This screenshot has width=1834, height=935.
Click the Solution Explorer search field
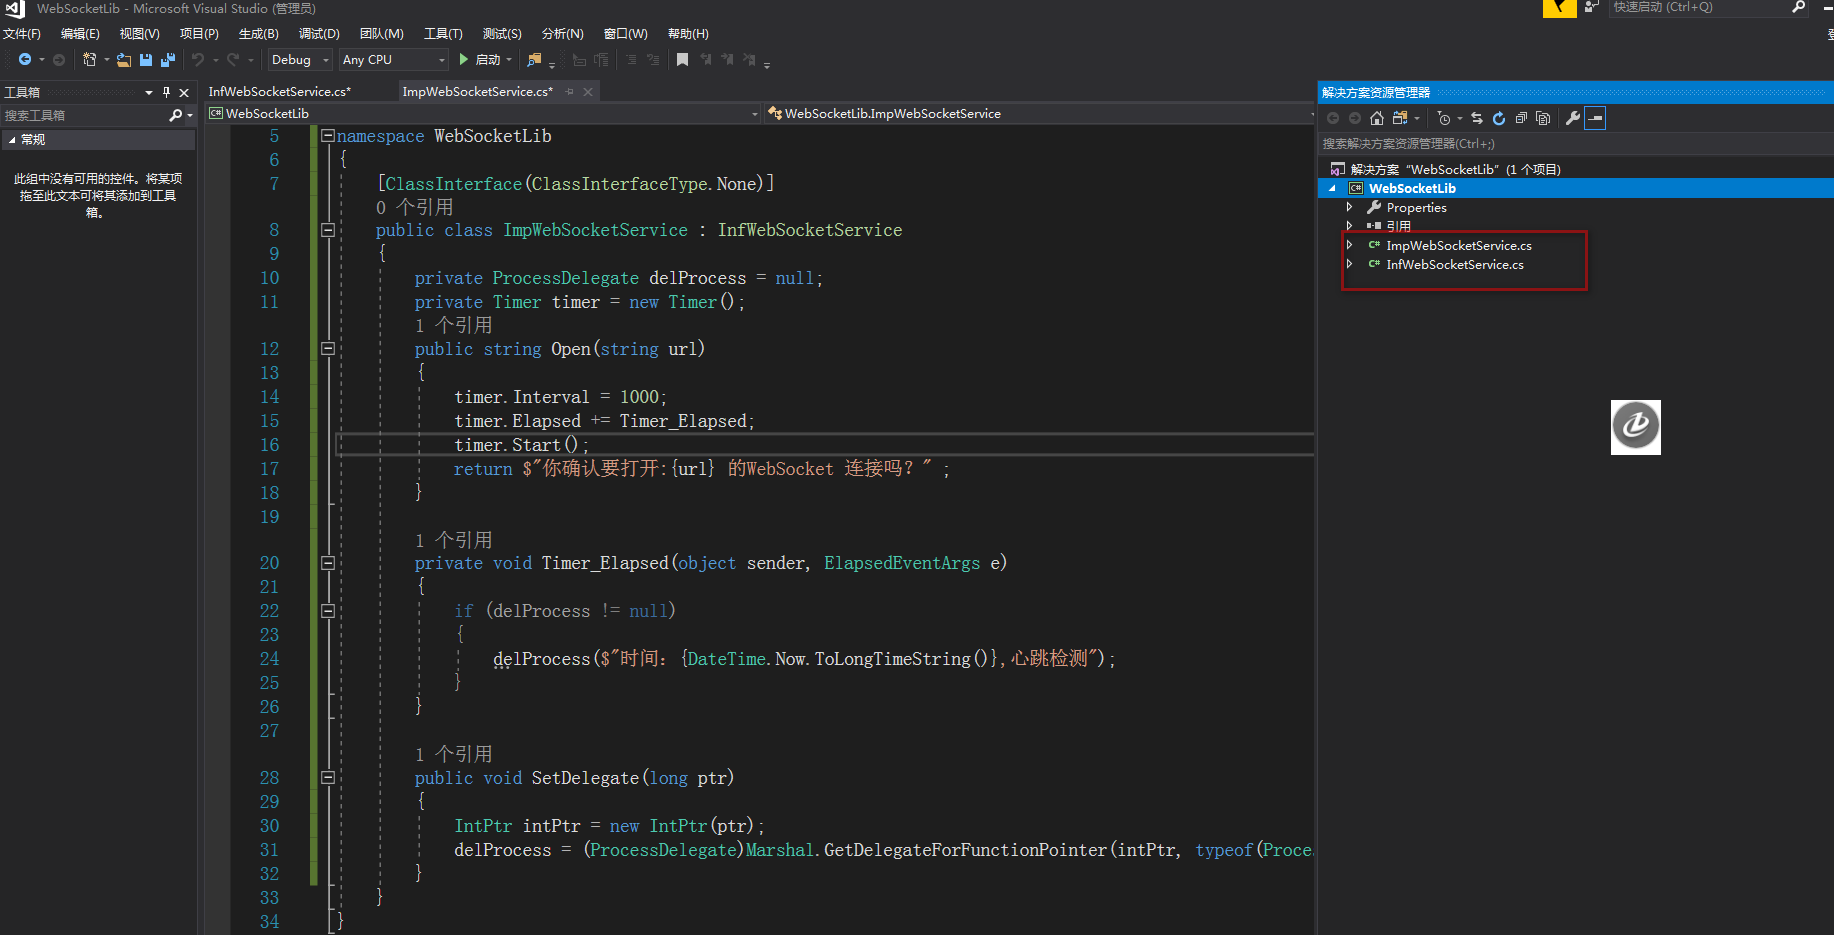[1575, 144]
